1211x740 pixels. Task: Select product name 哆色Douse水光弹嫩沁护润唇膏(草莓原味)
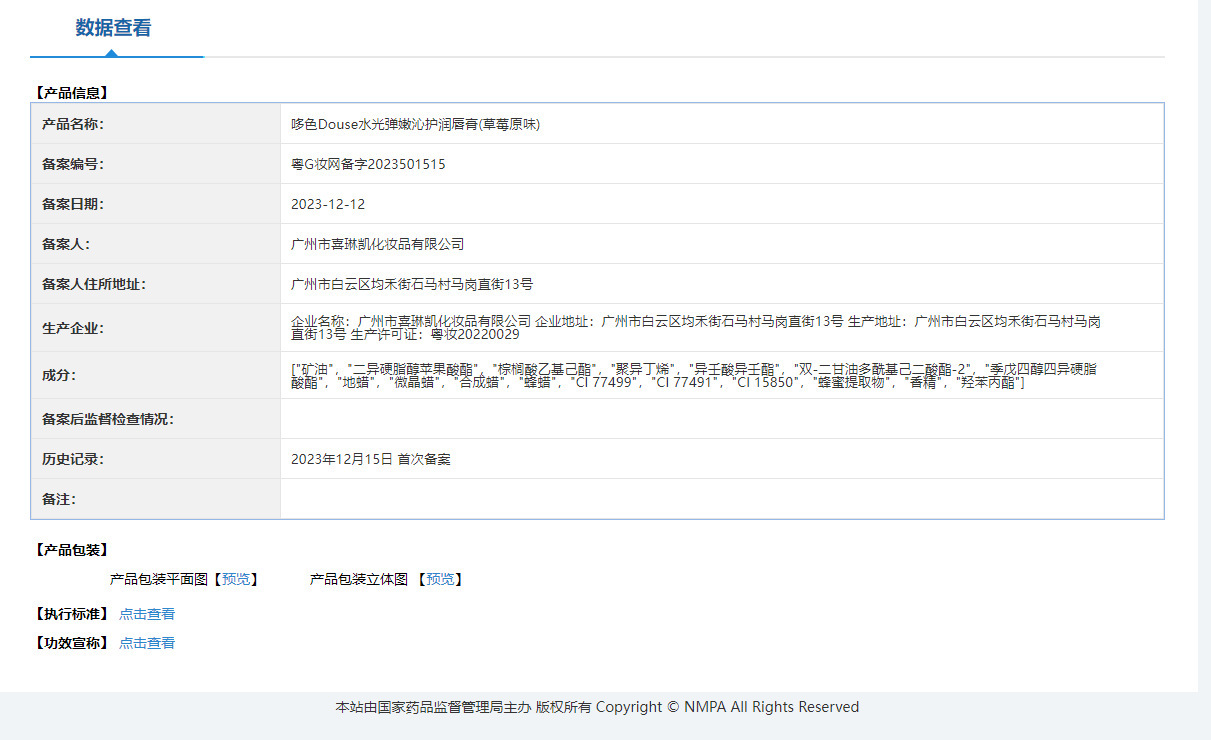click(415, 125)
